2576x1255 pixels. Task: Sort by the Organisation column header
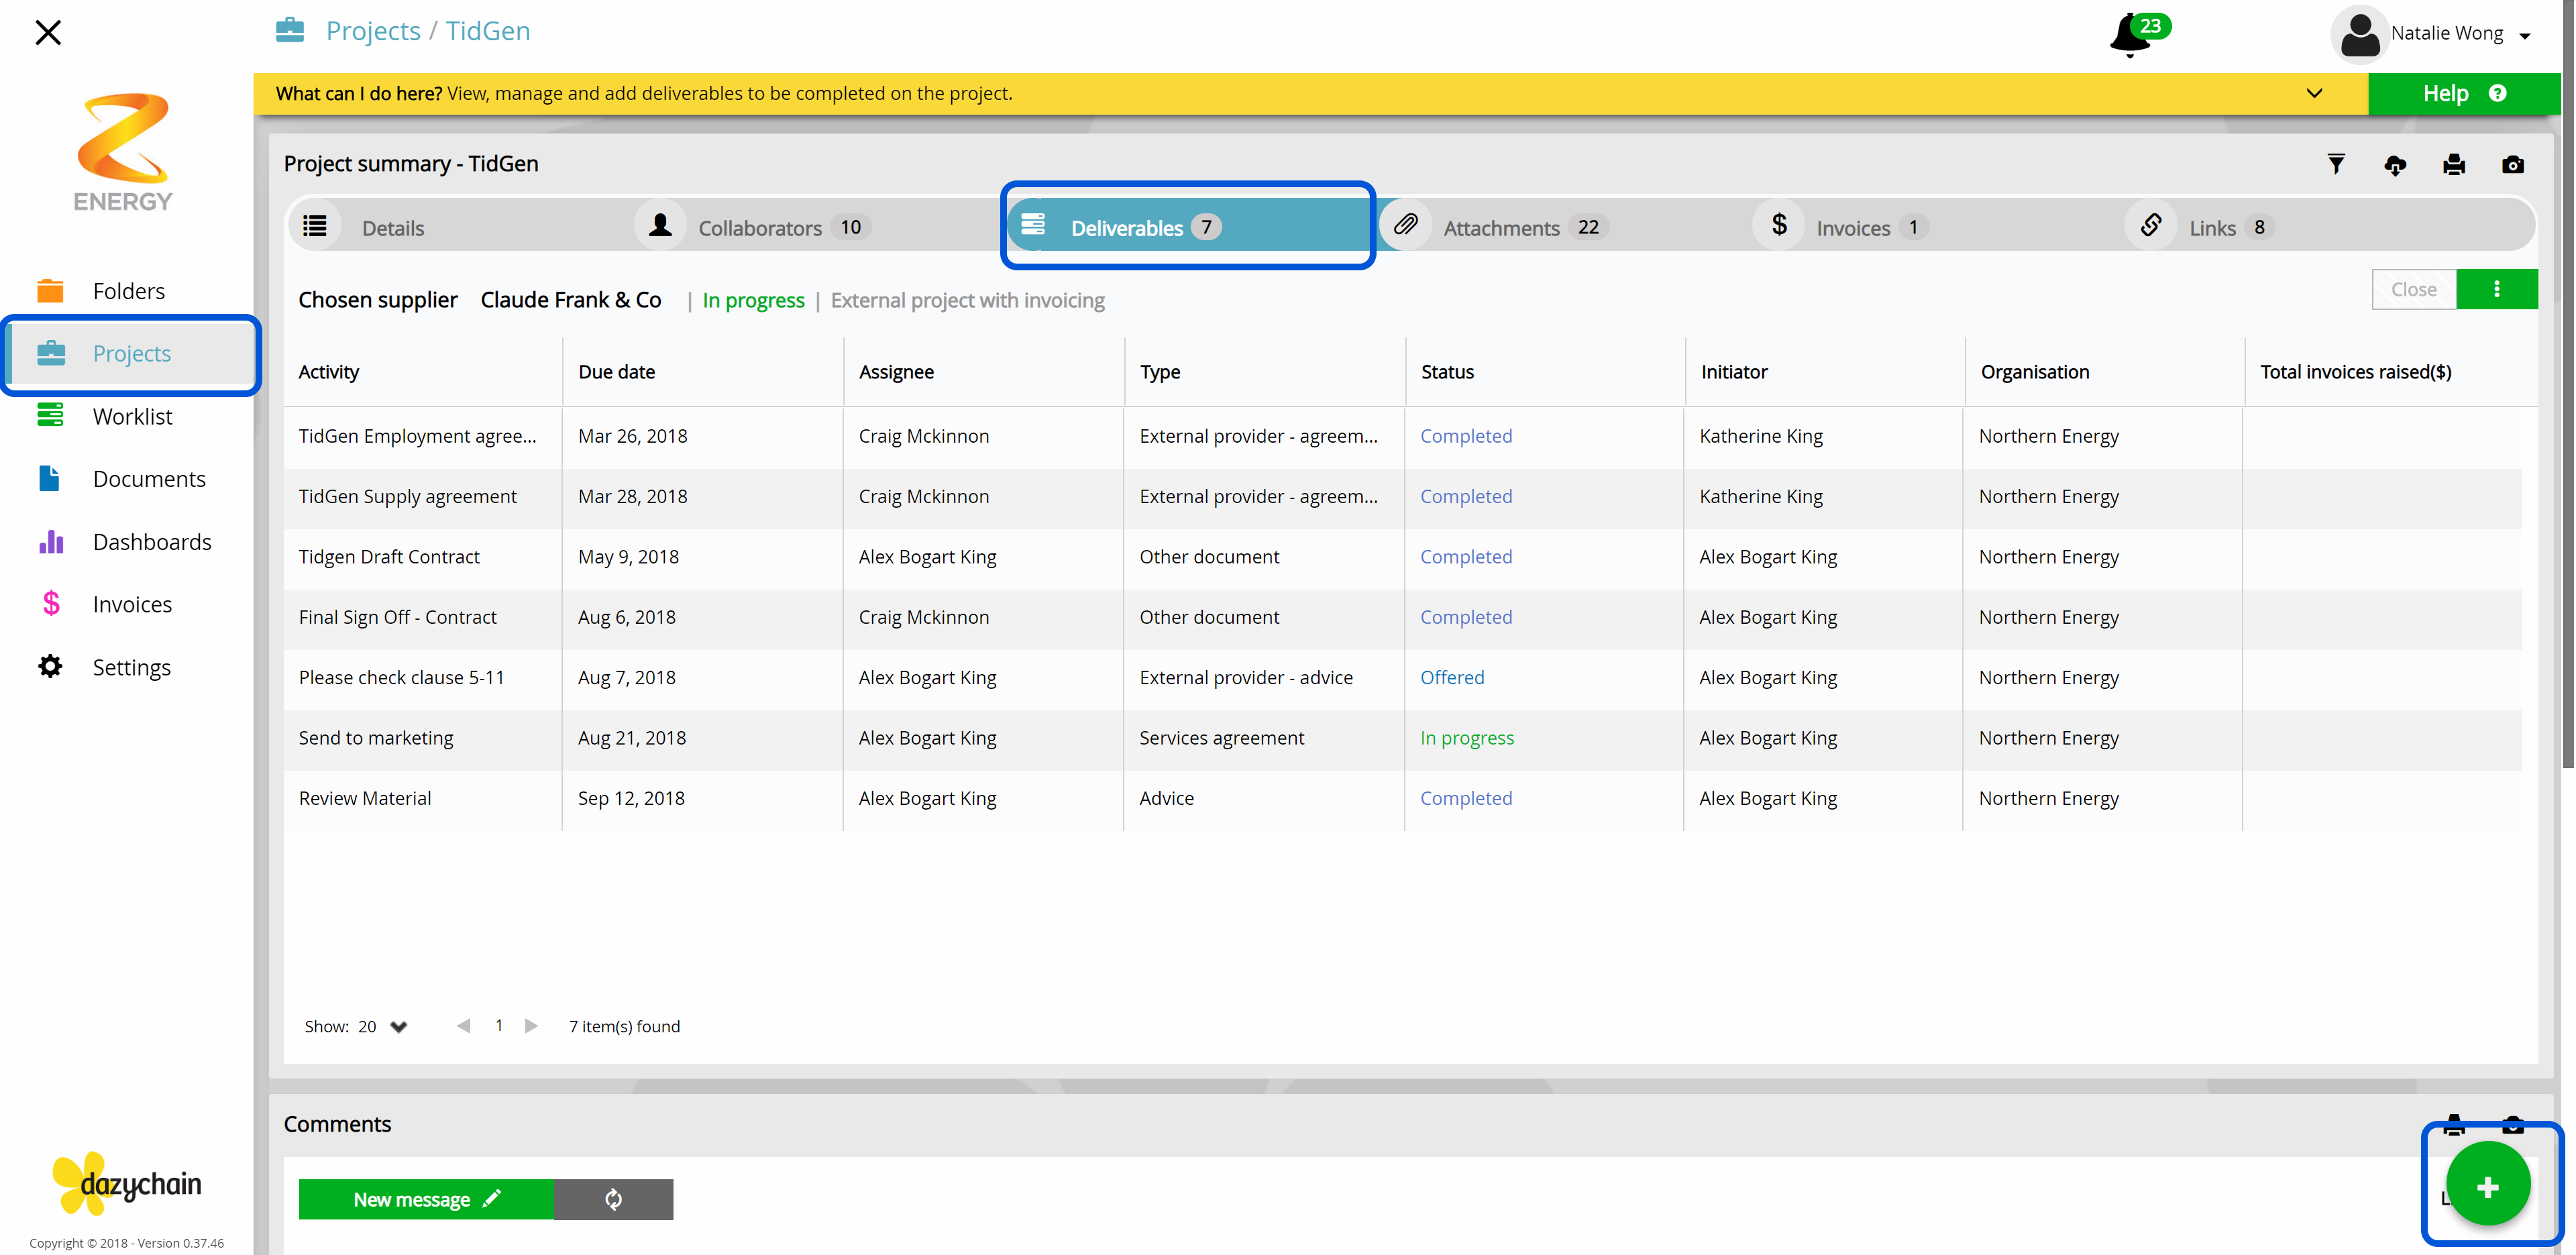point(2034,372)
